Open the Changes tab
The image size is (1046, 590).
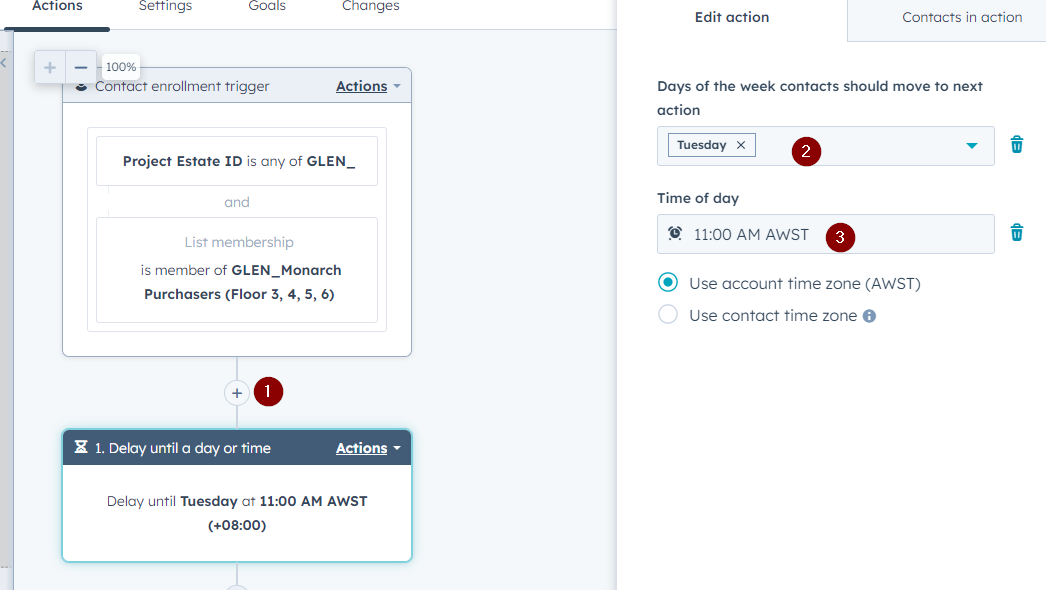click(371, 7)
